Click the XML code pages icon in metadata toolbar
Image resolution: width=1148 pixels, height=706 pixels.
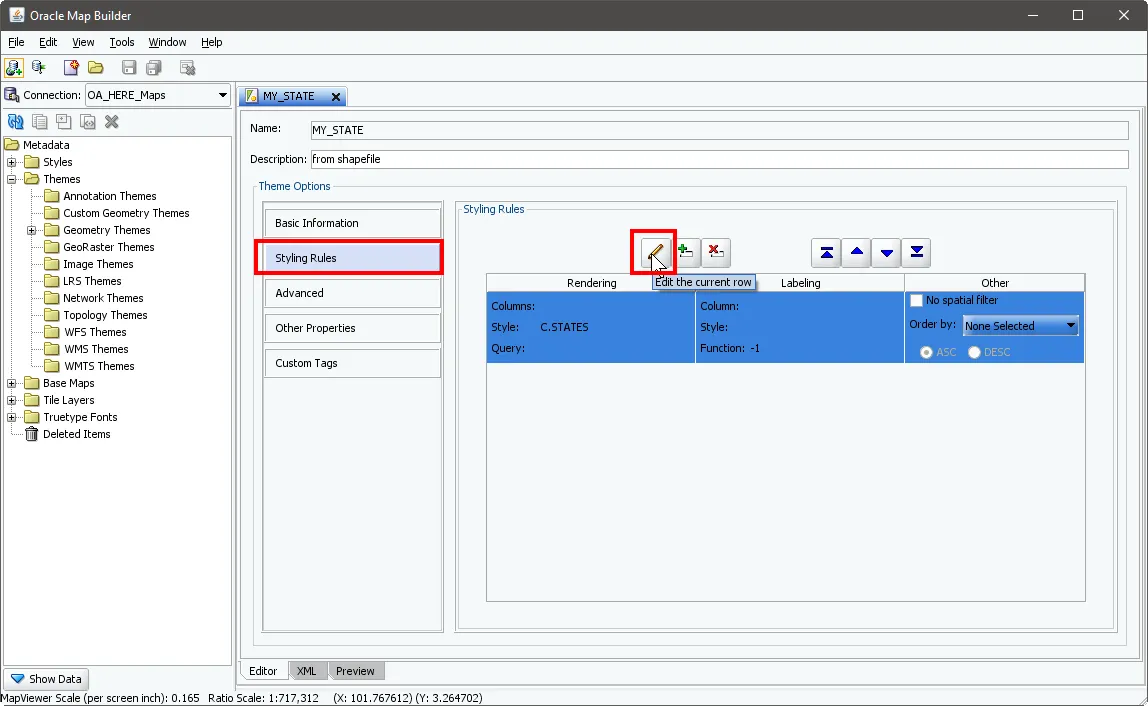click(88, 122)
